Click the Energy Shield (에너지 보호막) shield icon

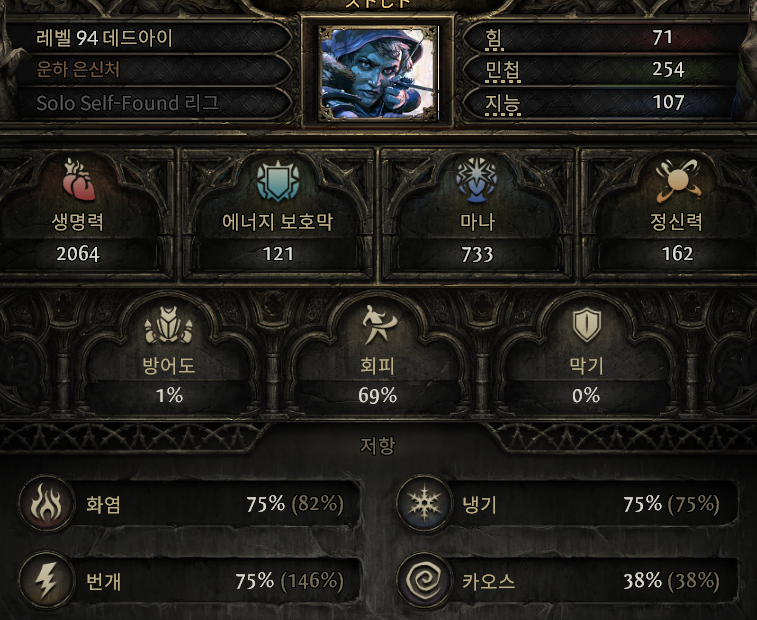point(278,180)
